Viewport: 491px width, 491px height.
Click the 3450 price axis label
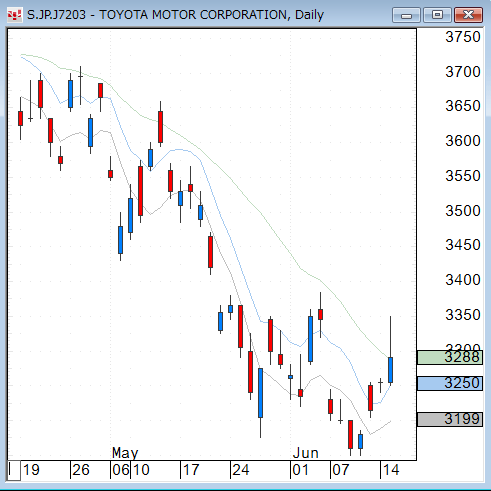(463, 245)
